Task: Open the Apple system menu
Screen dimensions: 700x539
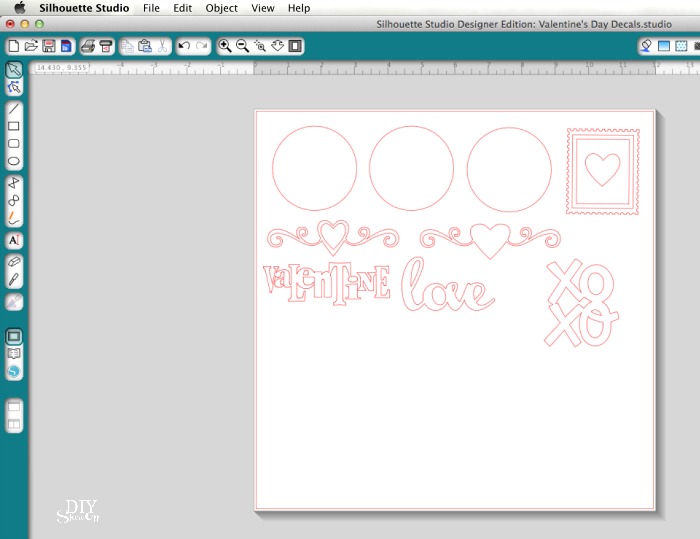Action: click(x=19, y=8)
